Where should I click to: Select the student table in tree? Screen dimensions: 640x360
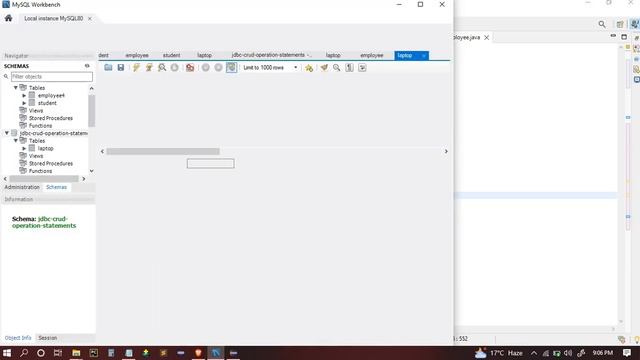pyautogui.click(x=47, y=103)
